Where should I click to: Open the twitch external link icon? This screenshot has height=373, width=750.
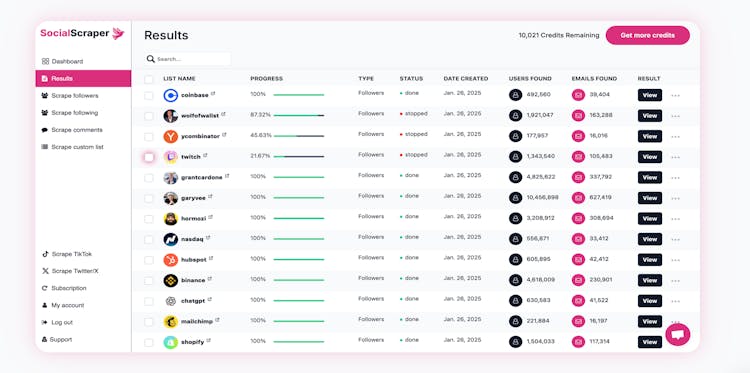[x=205, y=155]
